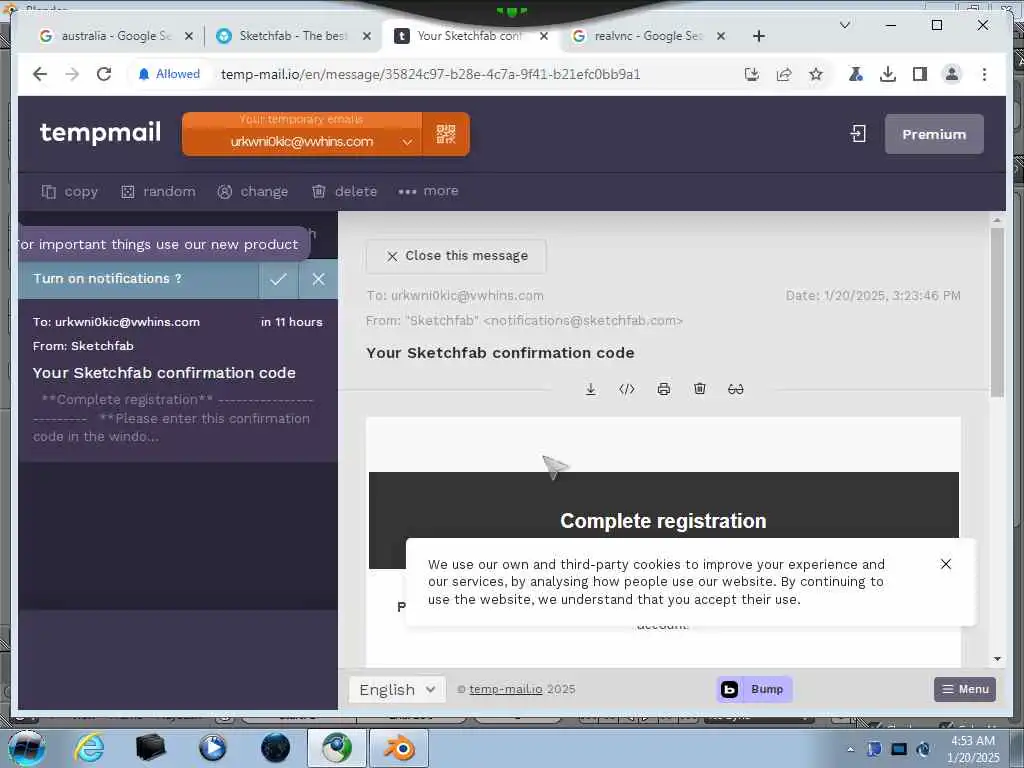Click the taskbar clock showing 4:53 AM
The height and width of the screenshot is (768, 1024).
tap(973, 748)
